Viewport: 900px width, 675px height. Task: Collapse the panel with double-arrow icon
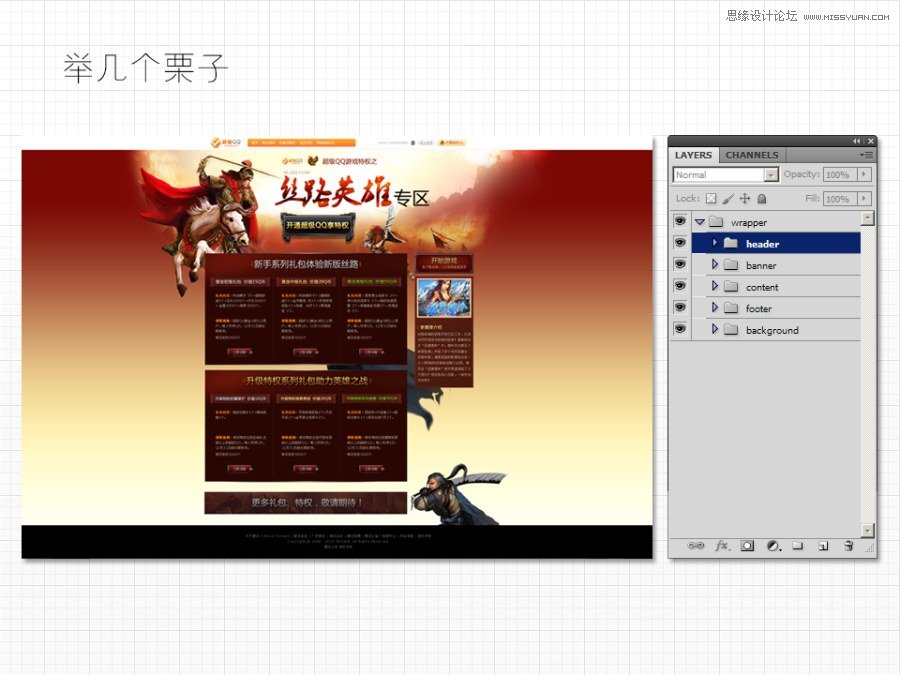(x=856, y=141)
